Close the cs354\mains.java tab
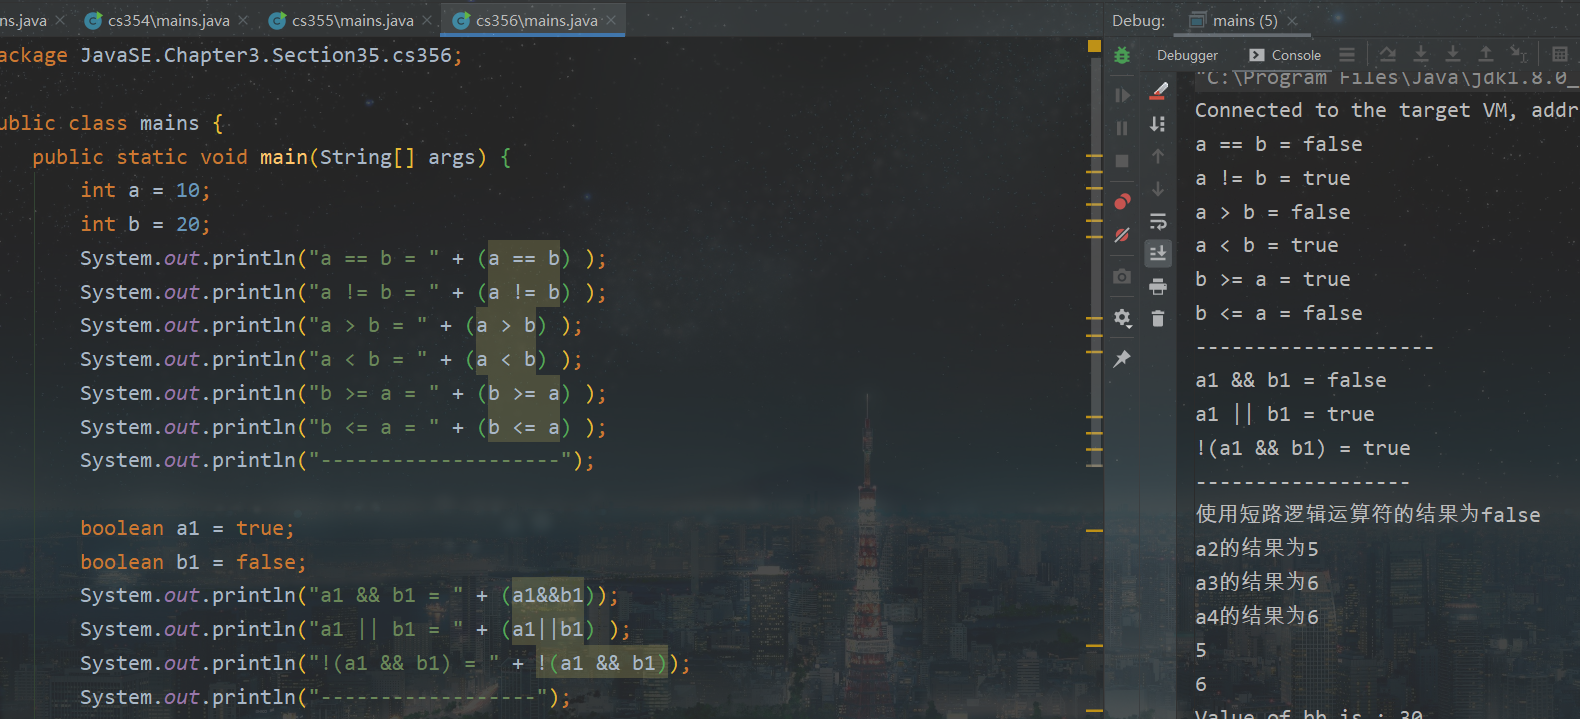Screen dimensions: 1580x719 click(243, 20)
